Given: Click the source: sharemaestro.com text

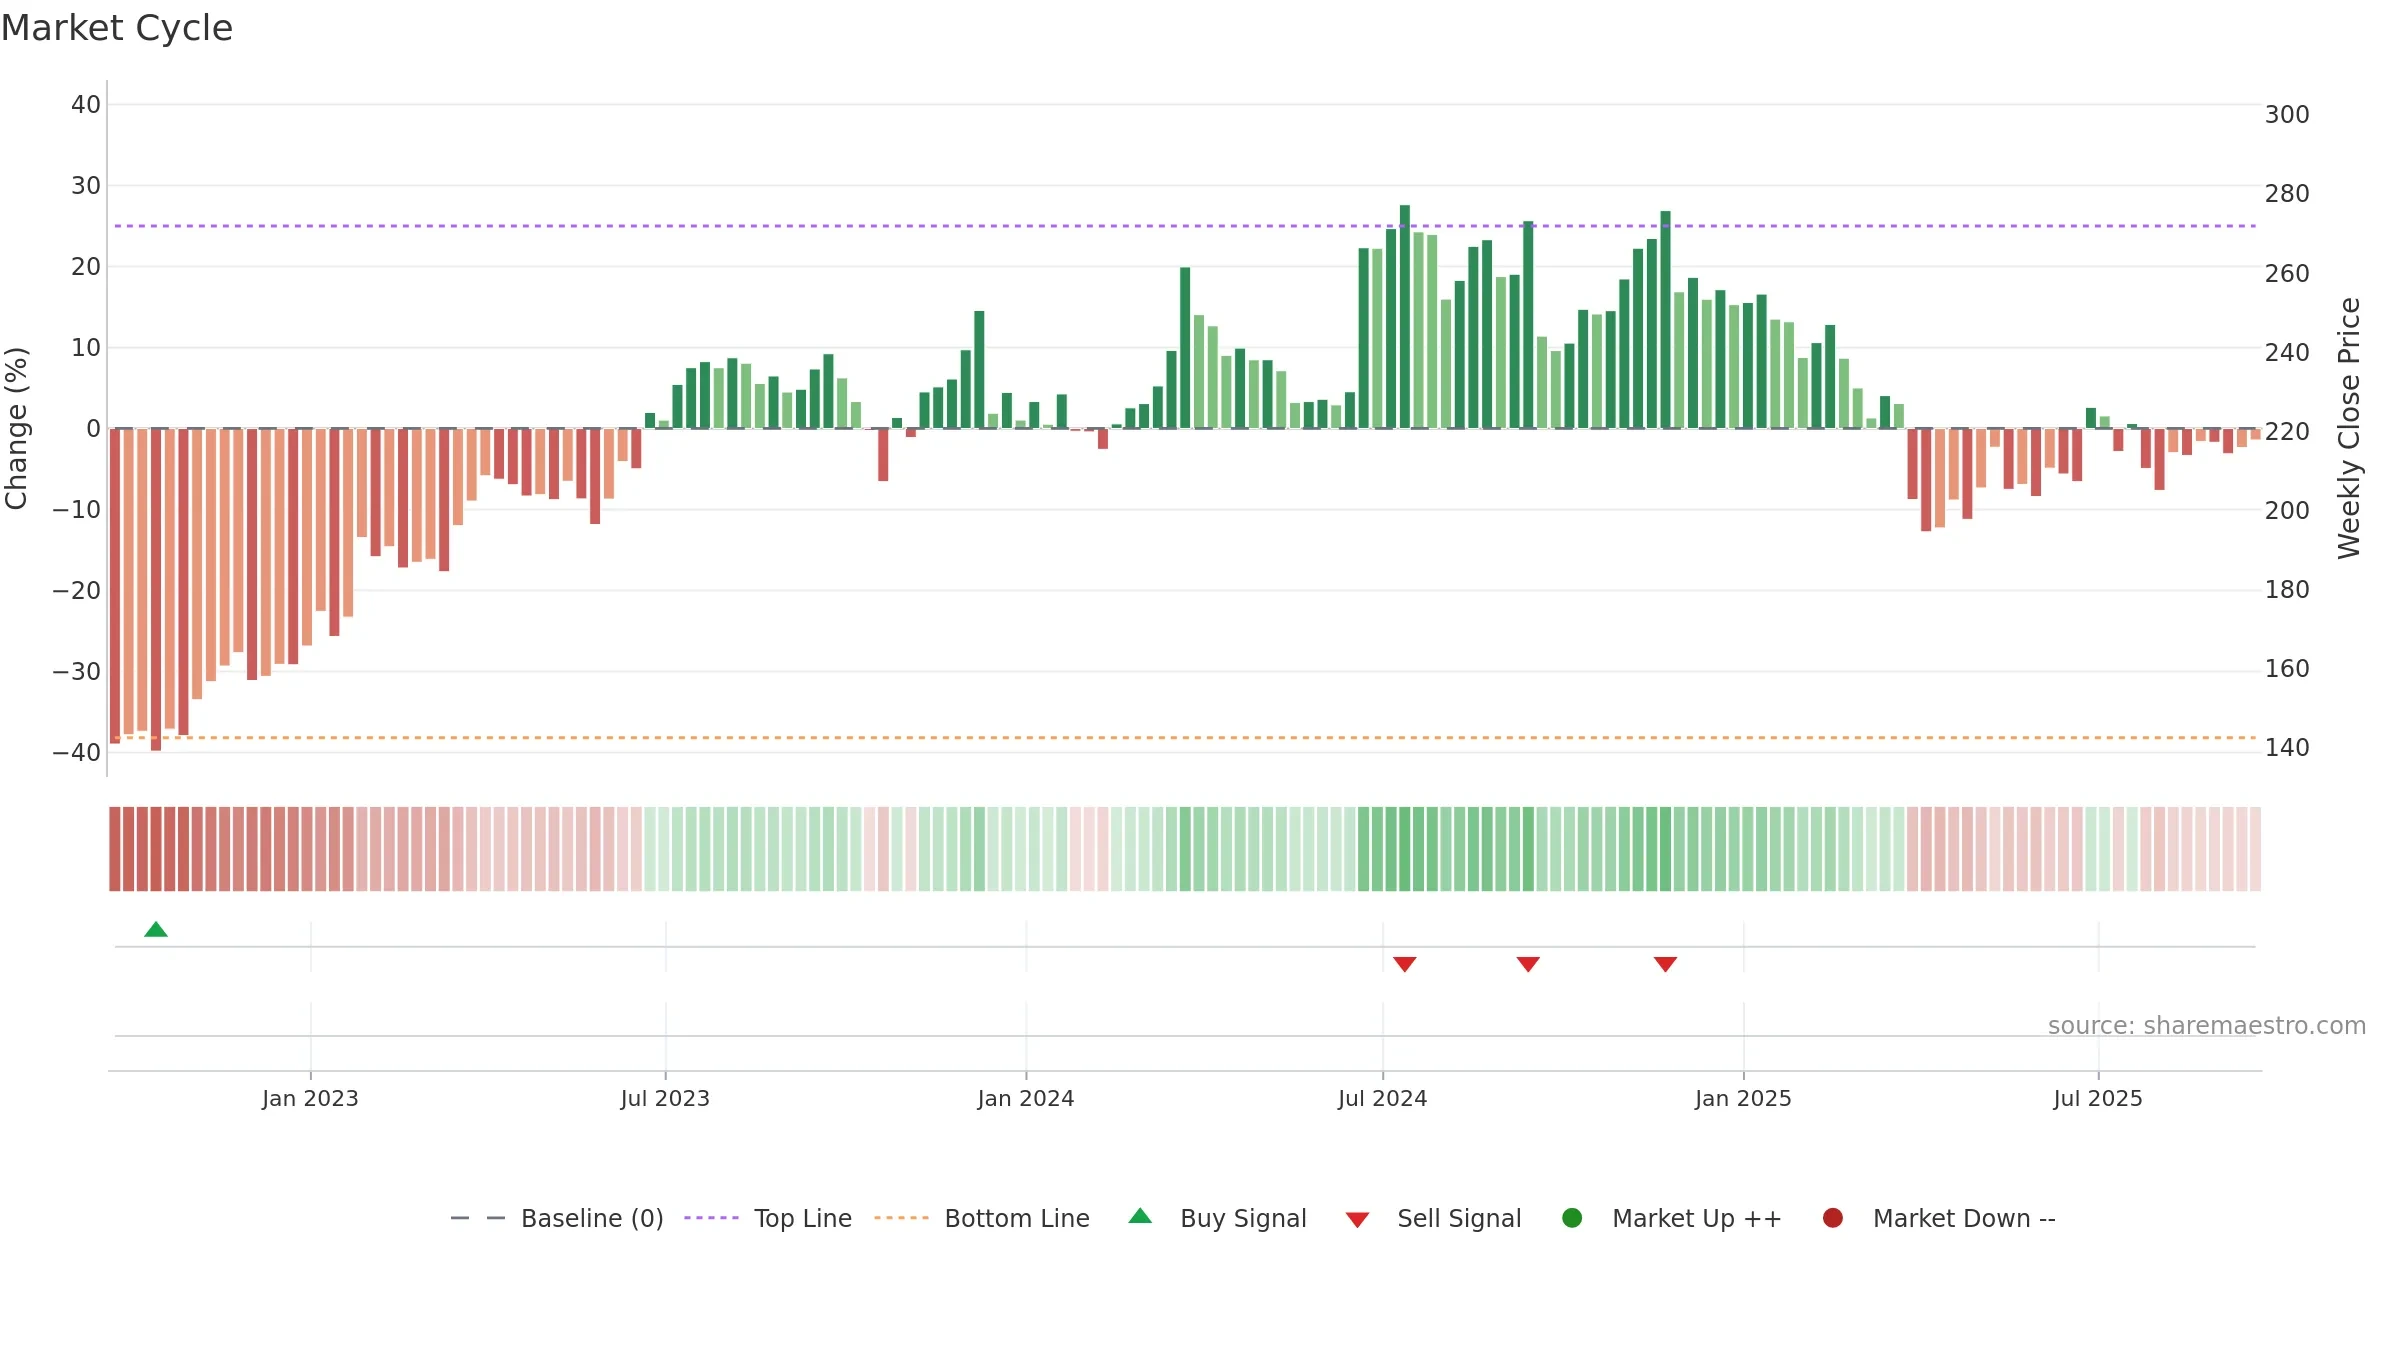Looking at the screenshot, I should 2207,1025.
